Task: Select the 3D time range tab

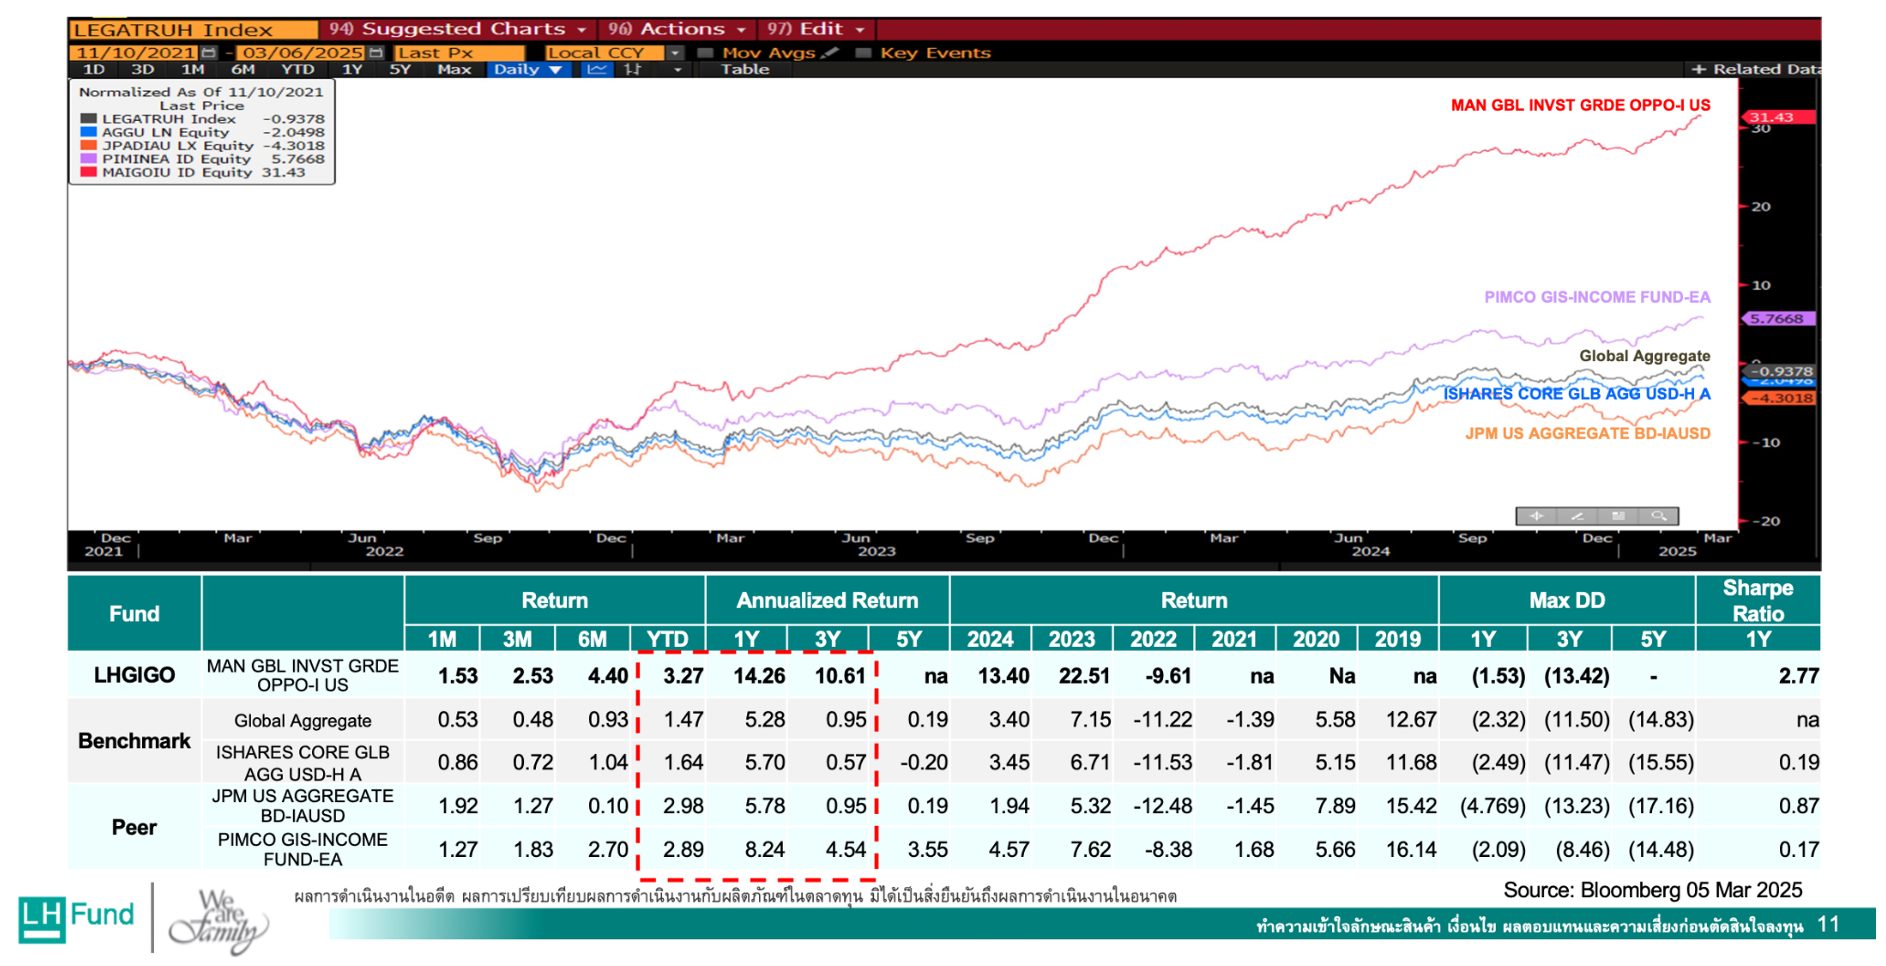Action: 143,69
